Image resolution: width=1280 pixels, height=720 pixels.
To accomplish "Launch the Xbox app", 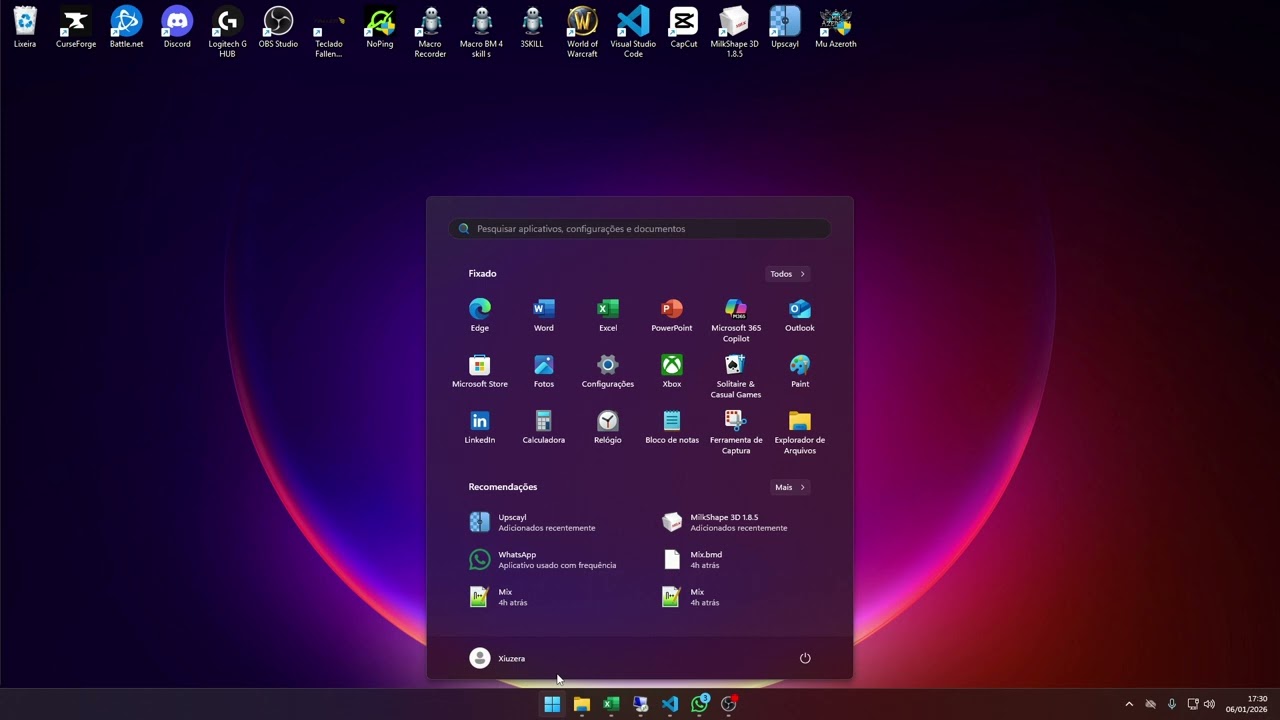I will click(x=672, y=371).
